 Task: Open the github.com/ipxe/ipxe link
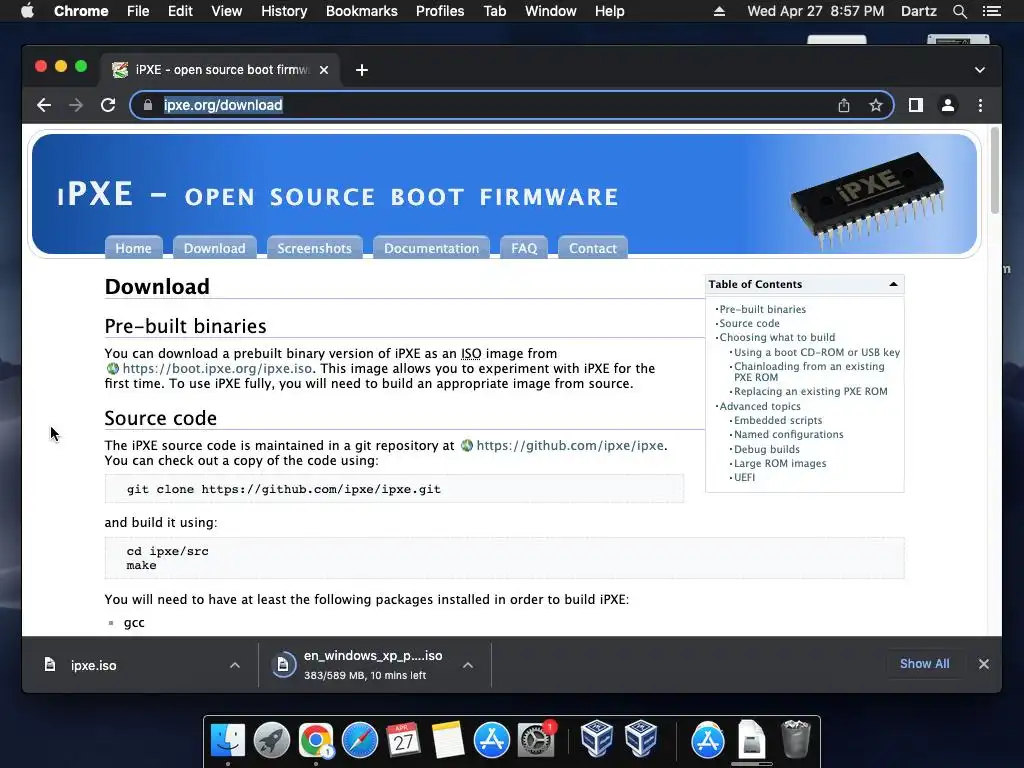569,445
